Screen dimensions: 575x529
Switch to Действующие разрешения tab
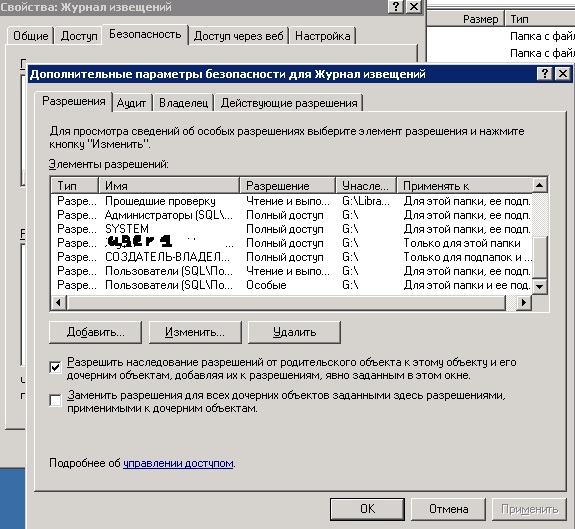click(289, 103)
